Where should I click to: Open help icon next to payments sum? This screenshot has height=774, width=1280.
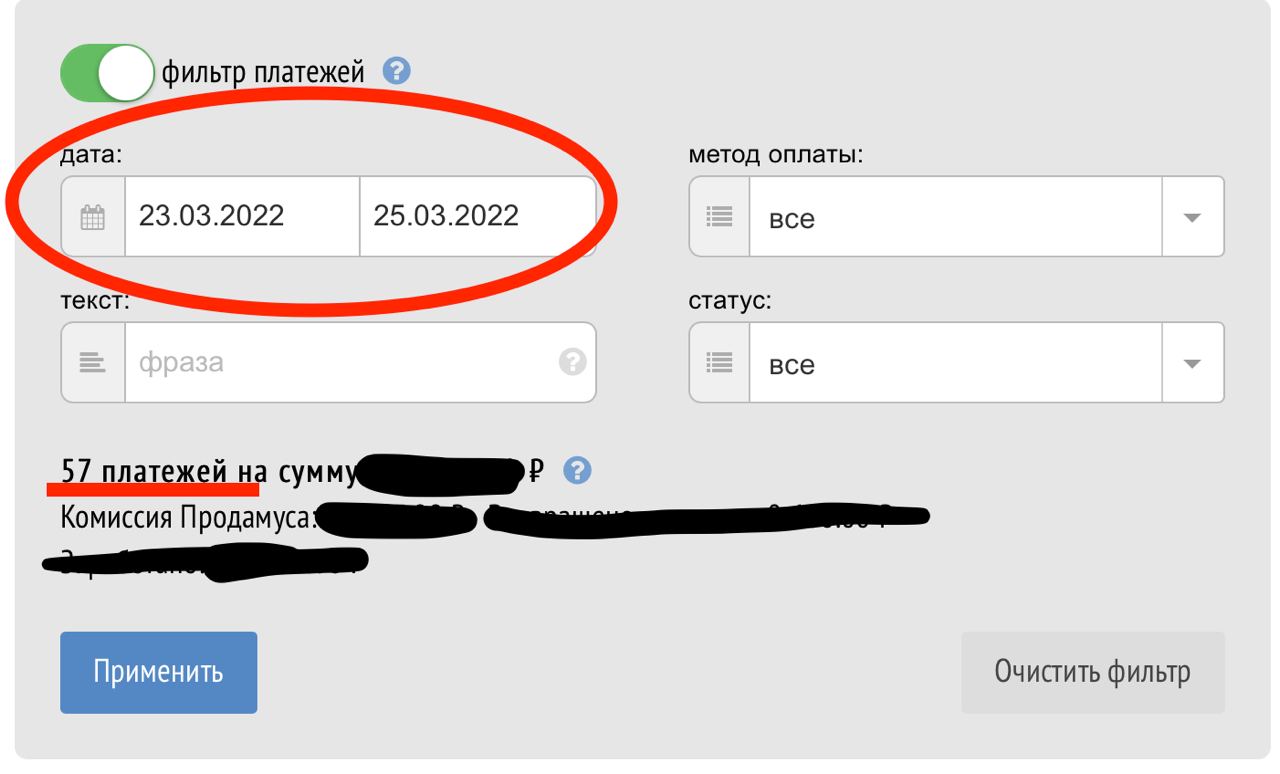point(577,470)
